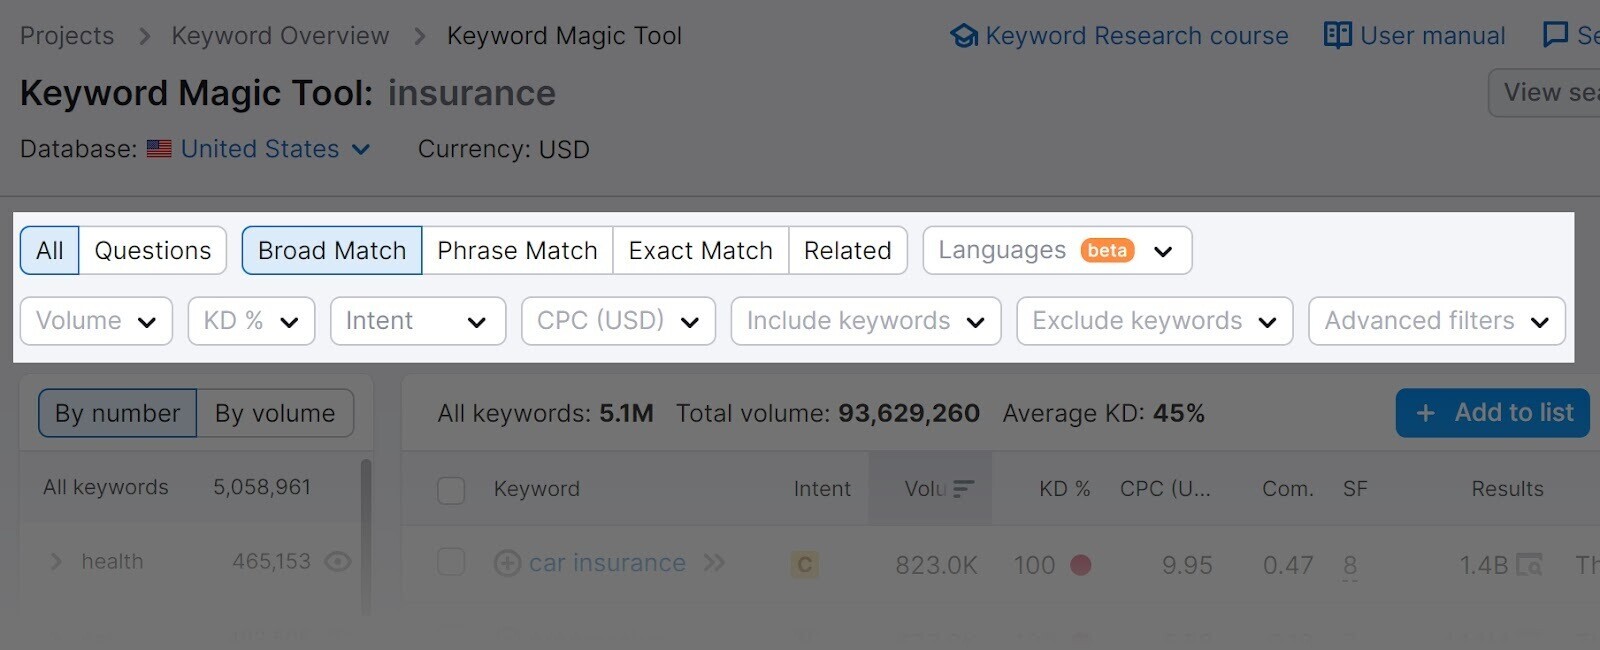Screen dimensions: 1600x650
Task: Switch to the Questions tab
Action: (152, 250)
